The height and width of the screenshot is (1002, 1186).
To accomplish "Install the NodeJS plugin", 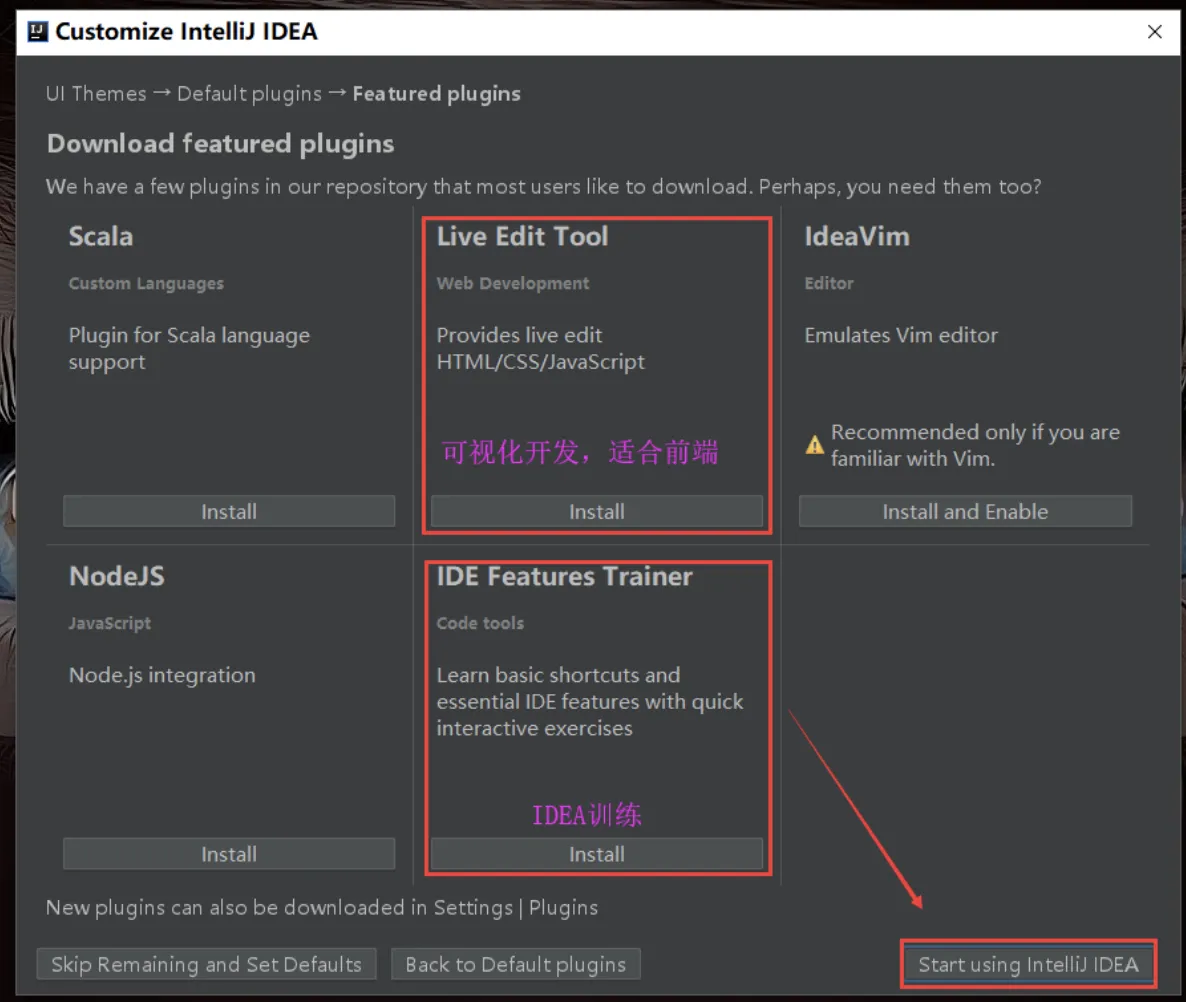I will tap(229, 855).
